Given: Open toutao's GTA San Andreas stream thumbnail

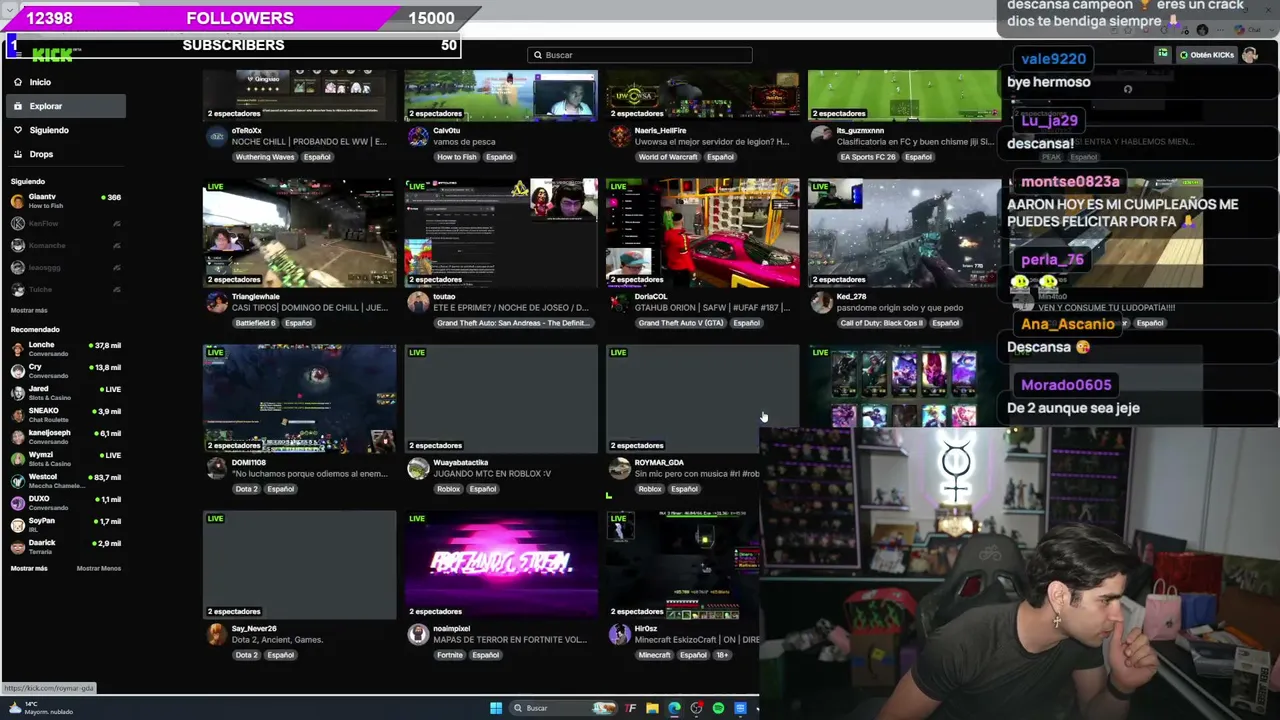Looking at the screenshot, I should point(501,233).
